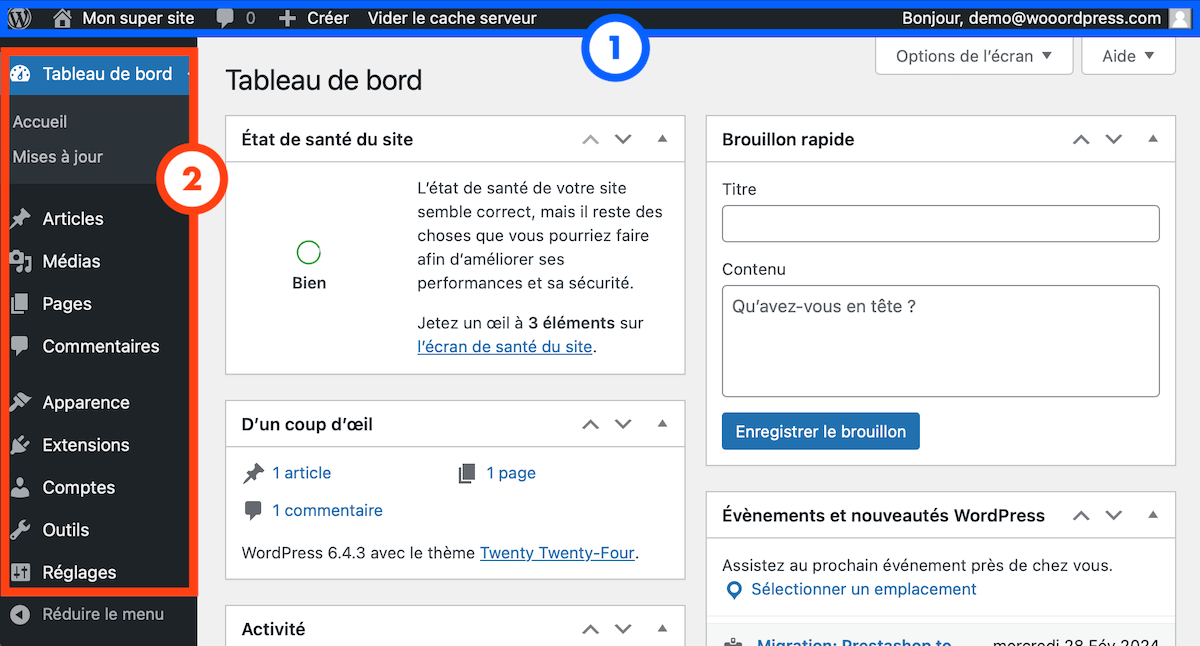Screen dimensions: 1200x646
Task: Click the green Bien health status circle
Action: click(309, 252)
